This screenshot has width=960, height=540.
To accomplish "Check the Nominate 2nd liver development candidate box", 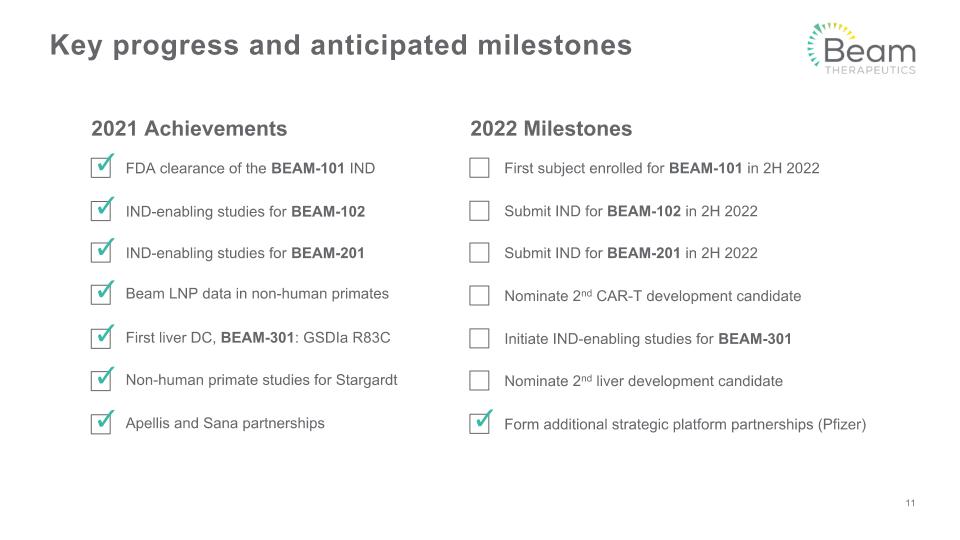I will (x=479, y=380).
